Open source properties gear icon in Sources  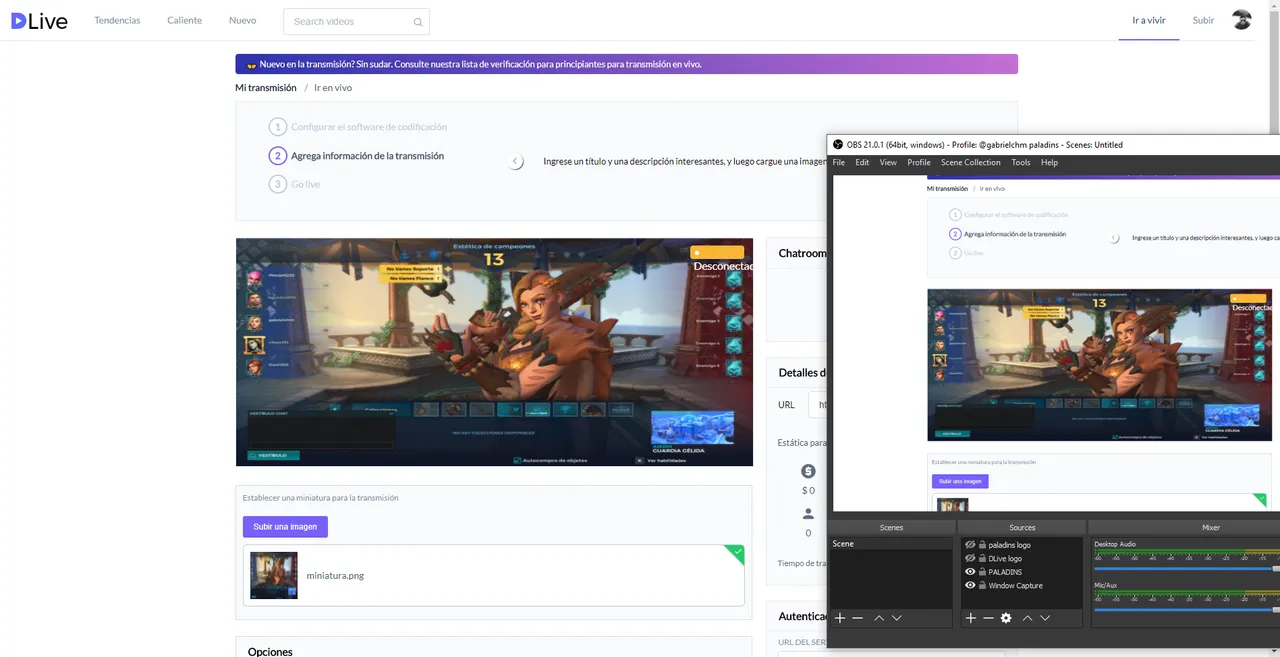(x=1006, y=618)
